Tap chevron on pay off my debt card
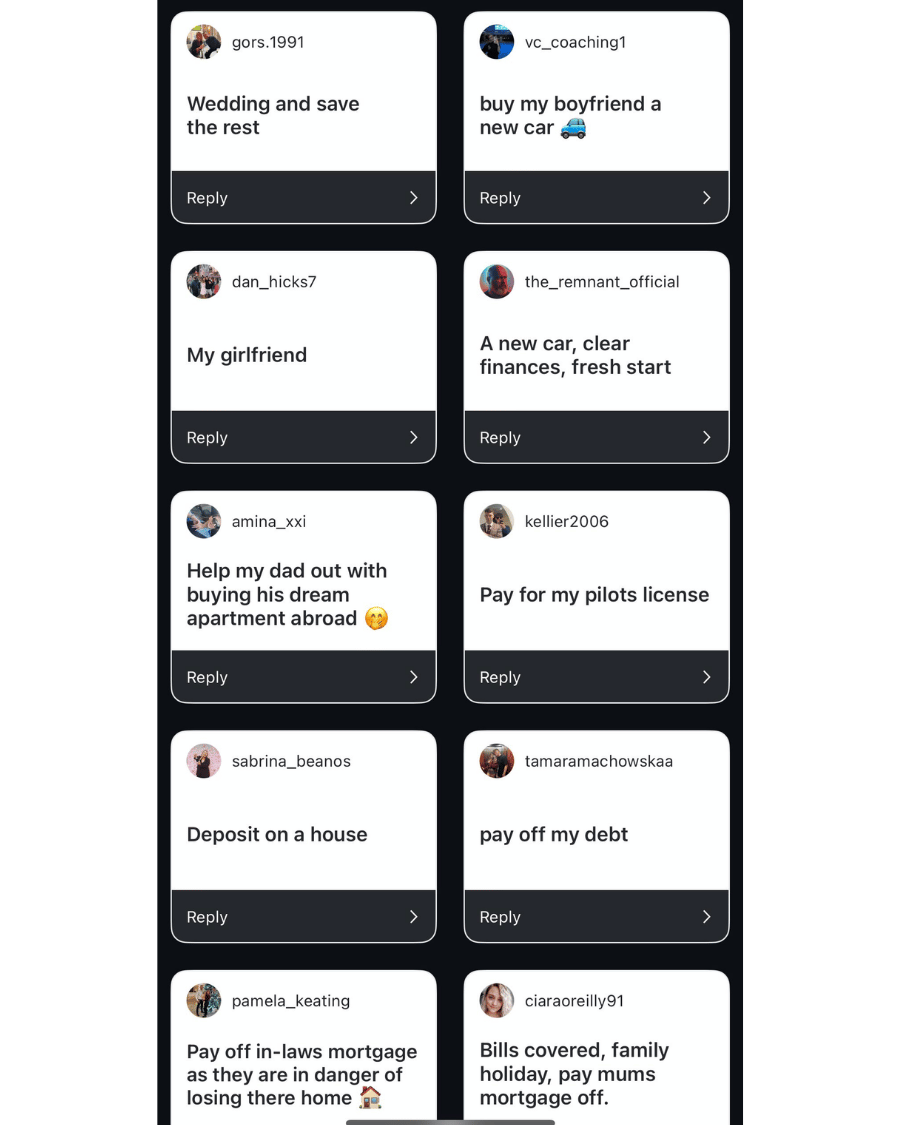900x1125 pixels. pyautogui.click(x=707, y=917)
